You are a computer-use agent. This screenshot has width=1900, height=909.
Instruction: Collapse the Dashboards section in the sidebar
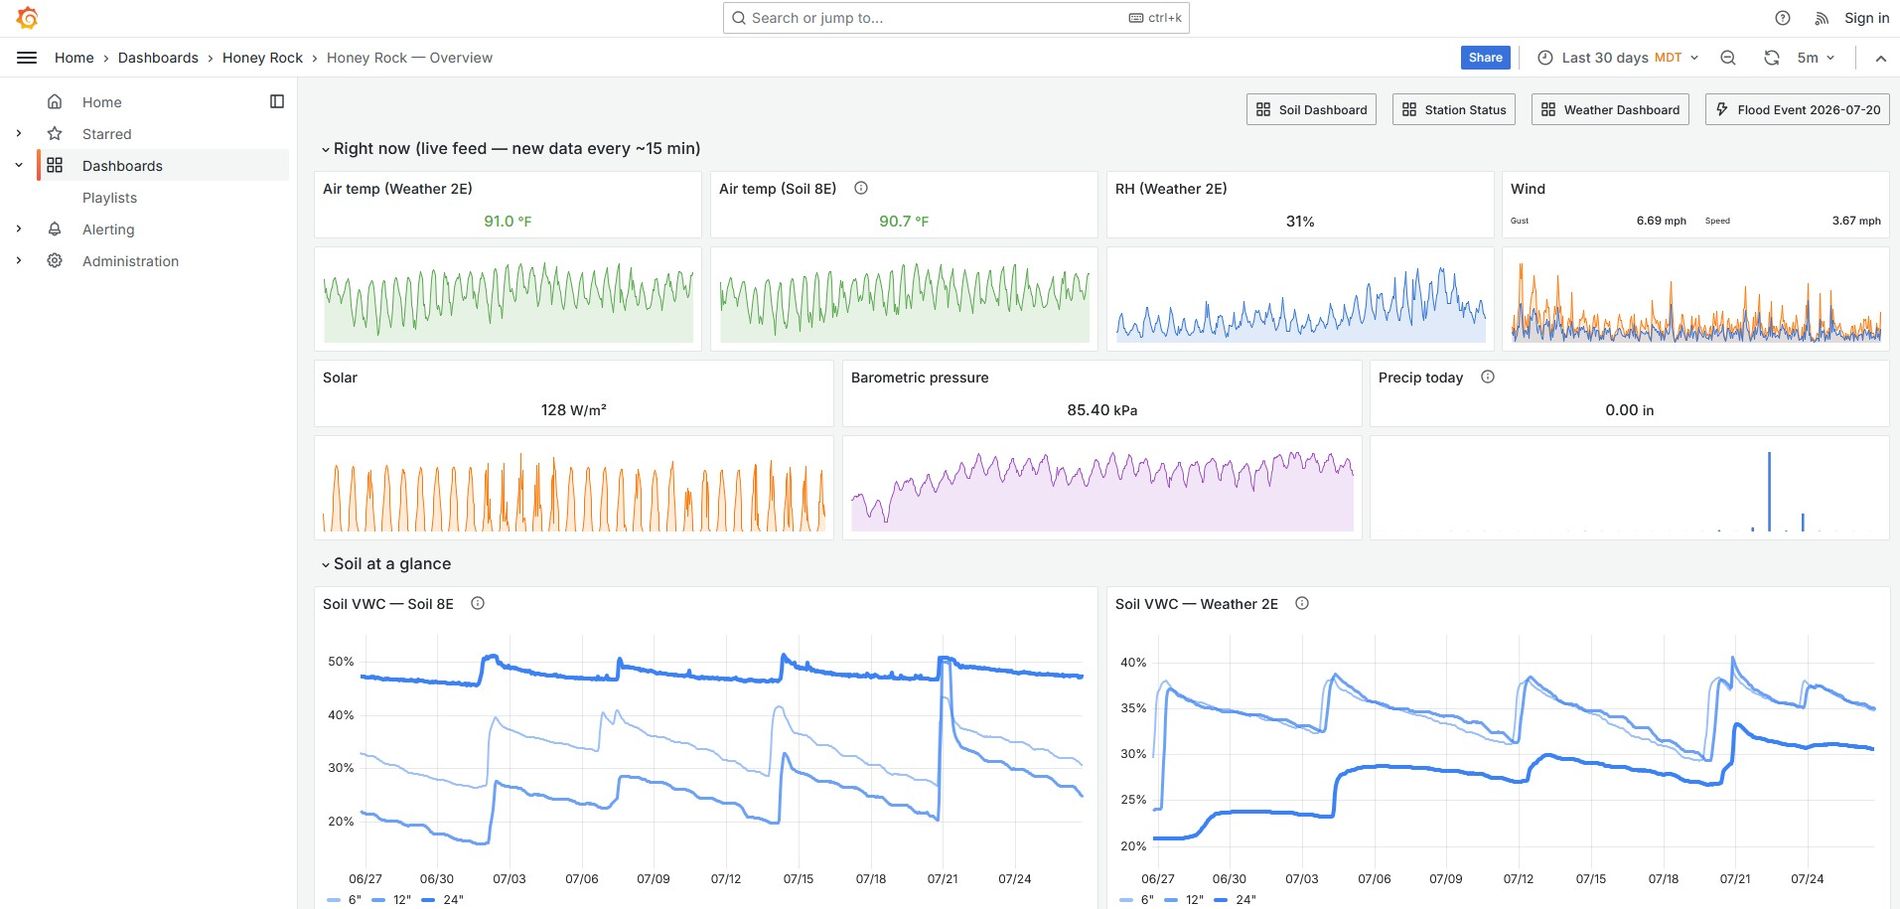click(x=18, y=166)
